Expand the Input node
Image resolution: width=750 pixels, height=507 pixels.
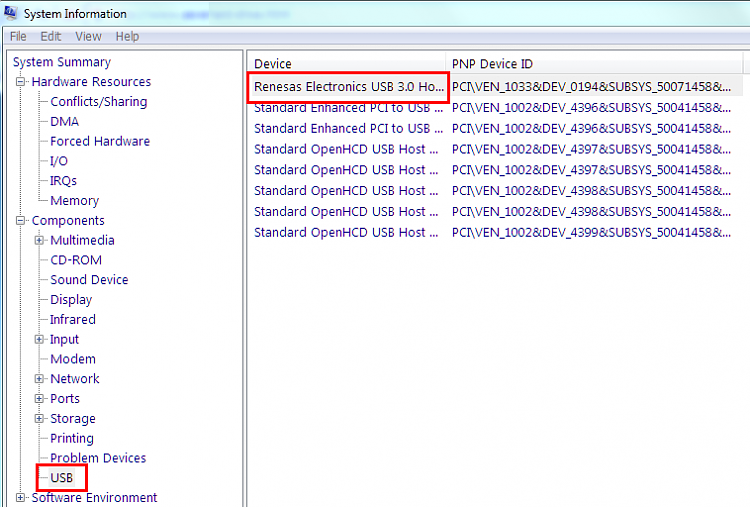(x=39, y=339)
